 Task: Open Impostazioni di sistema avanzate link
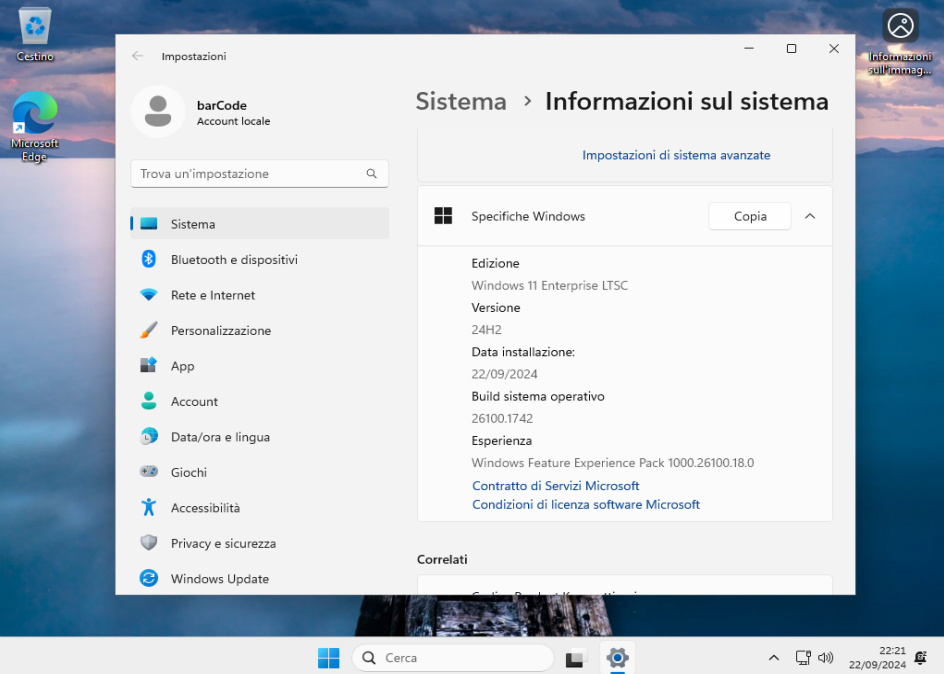tap(676, 155)
